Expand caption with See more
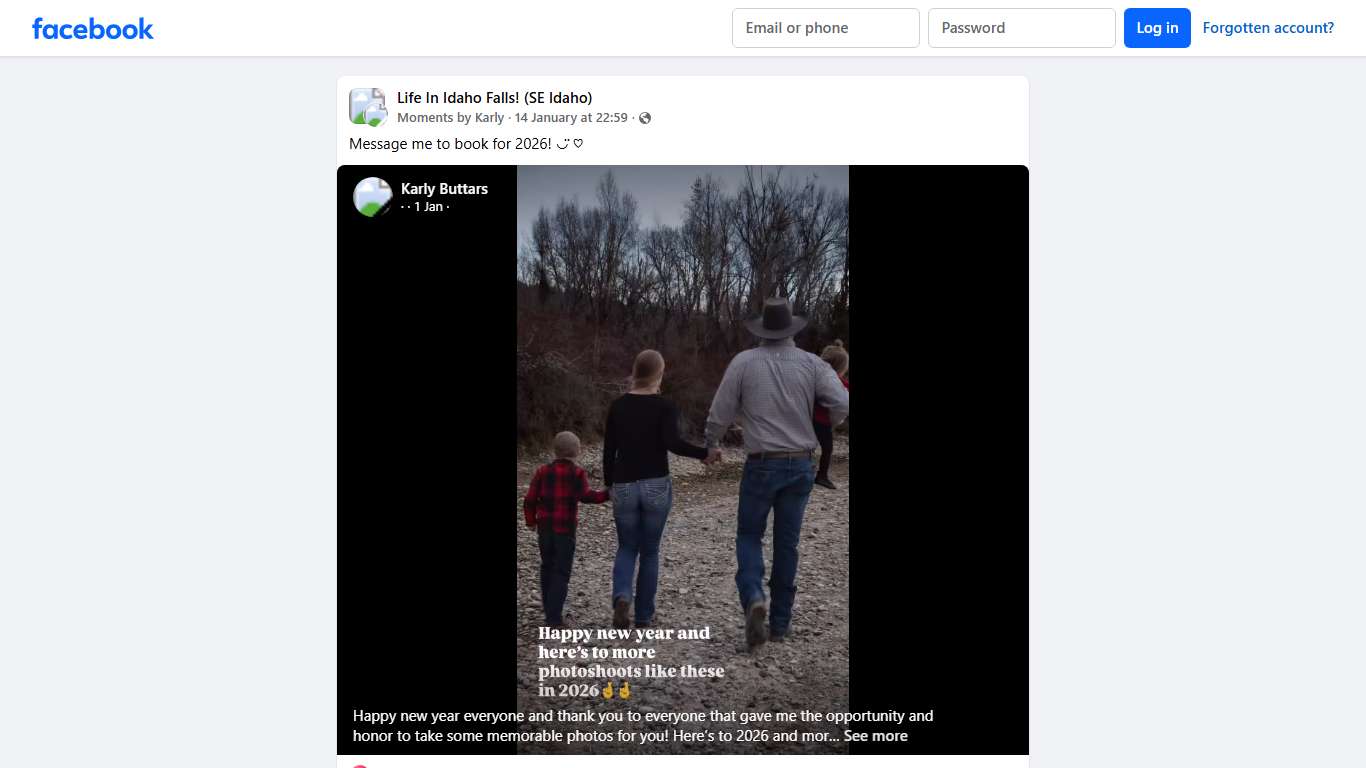 pyautogui.click(x=875, y=736)
